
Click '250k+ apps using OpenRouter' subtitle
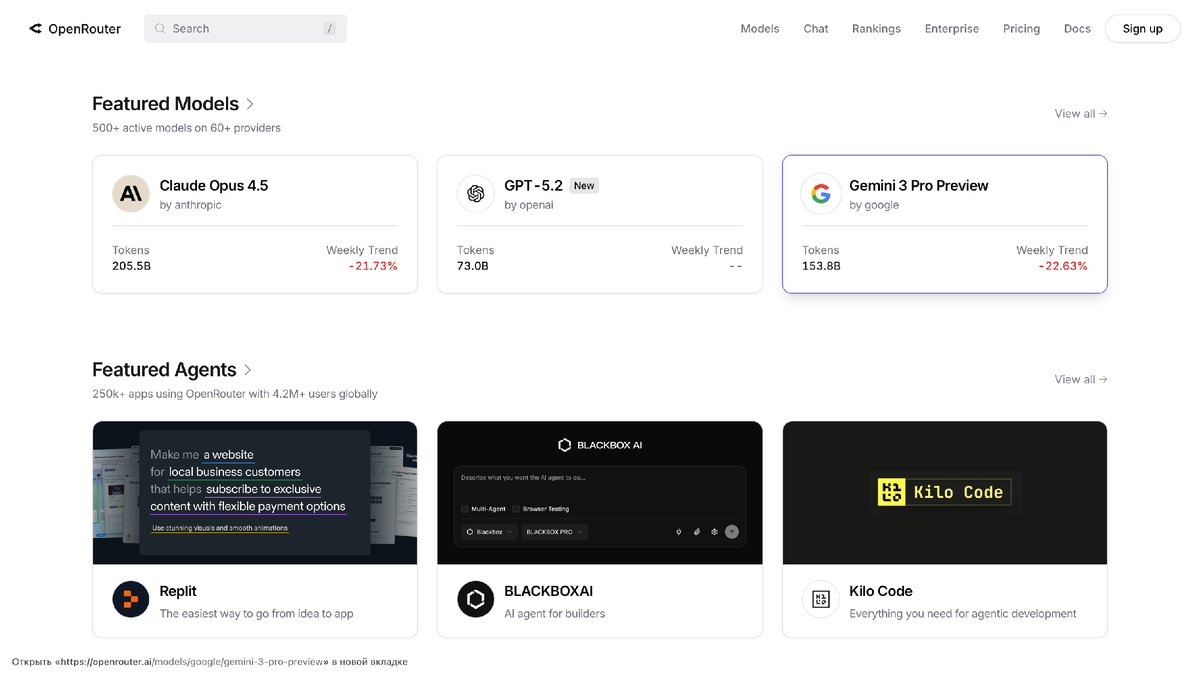(235, 394)
